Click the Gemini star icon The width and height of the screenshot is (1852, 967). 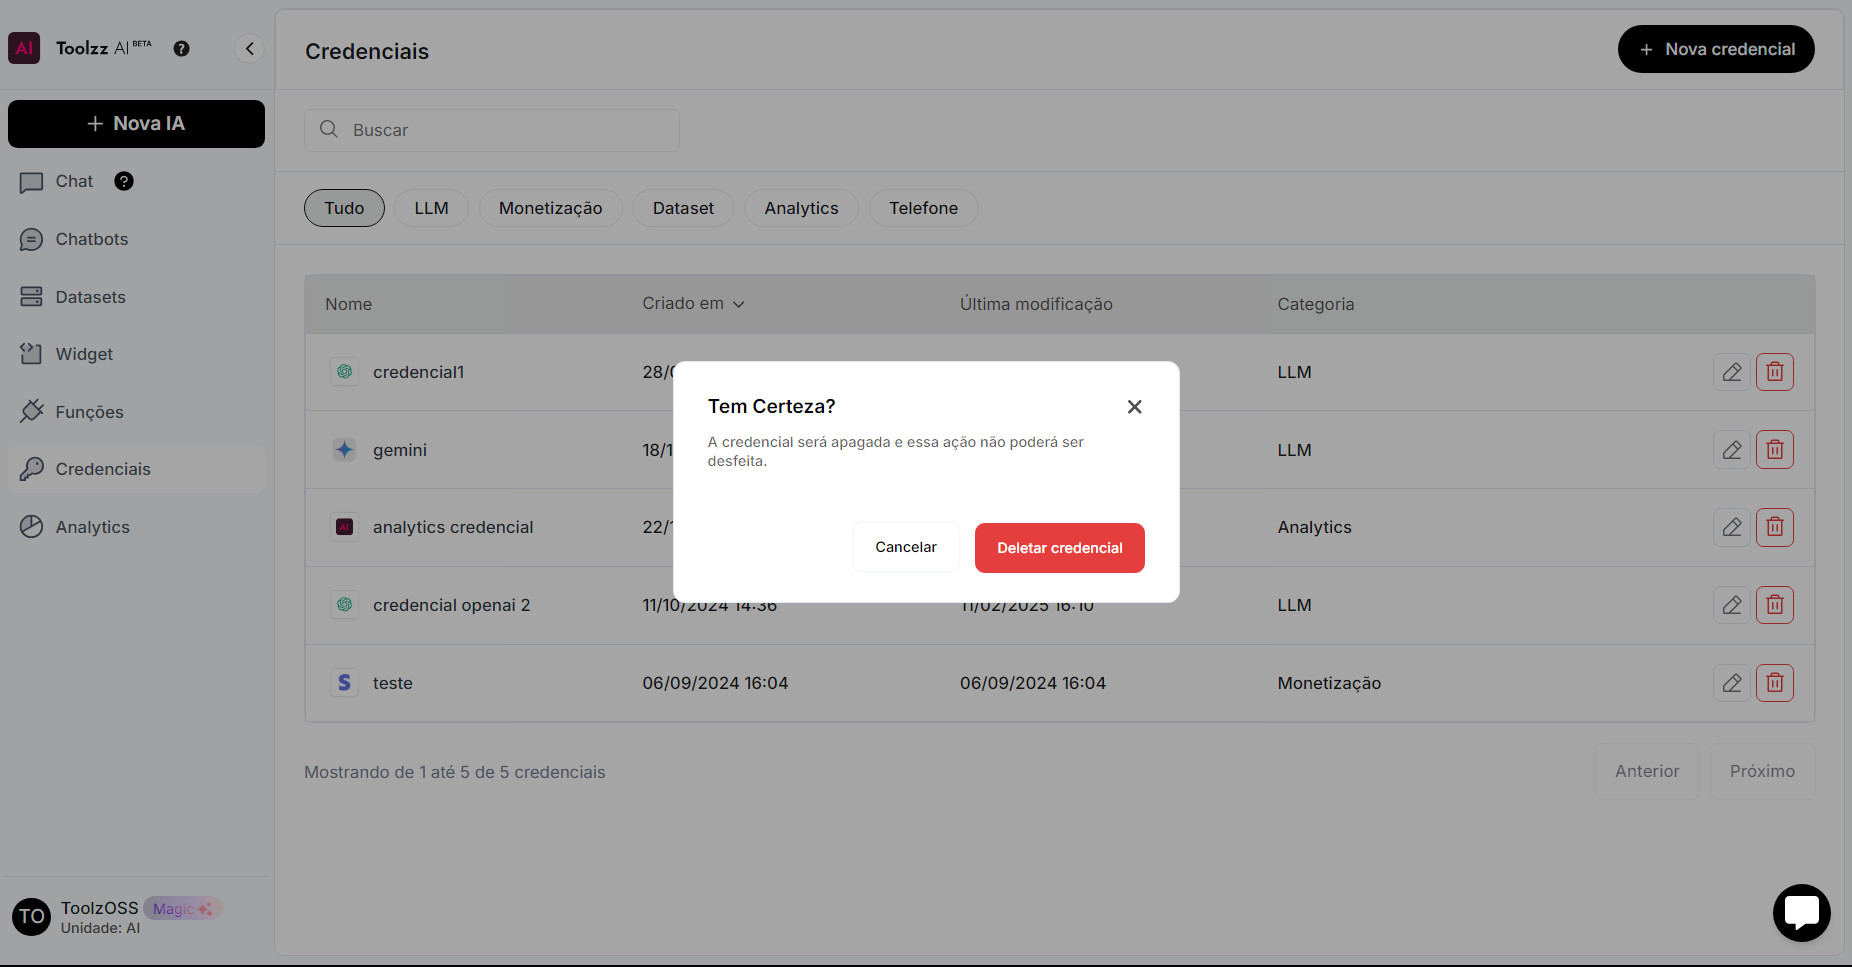pyautogui.click(x=344, y=450)
